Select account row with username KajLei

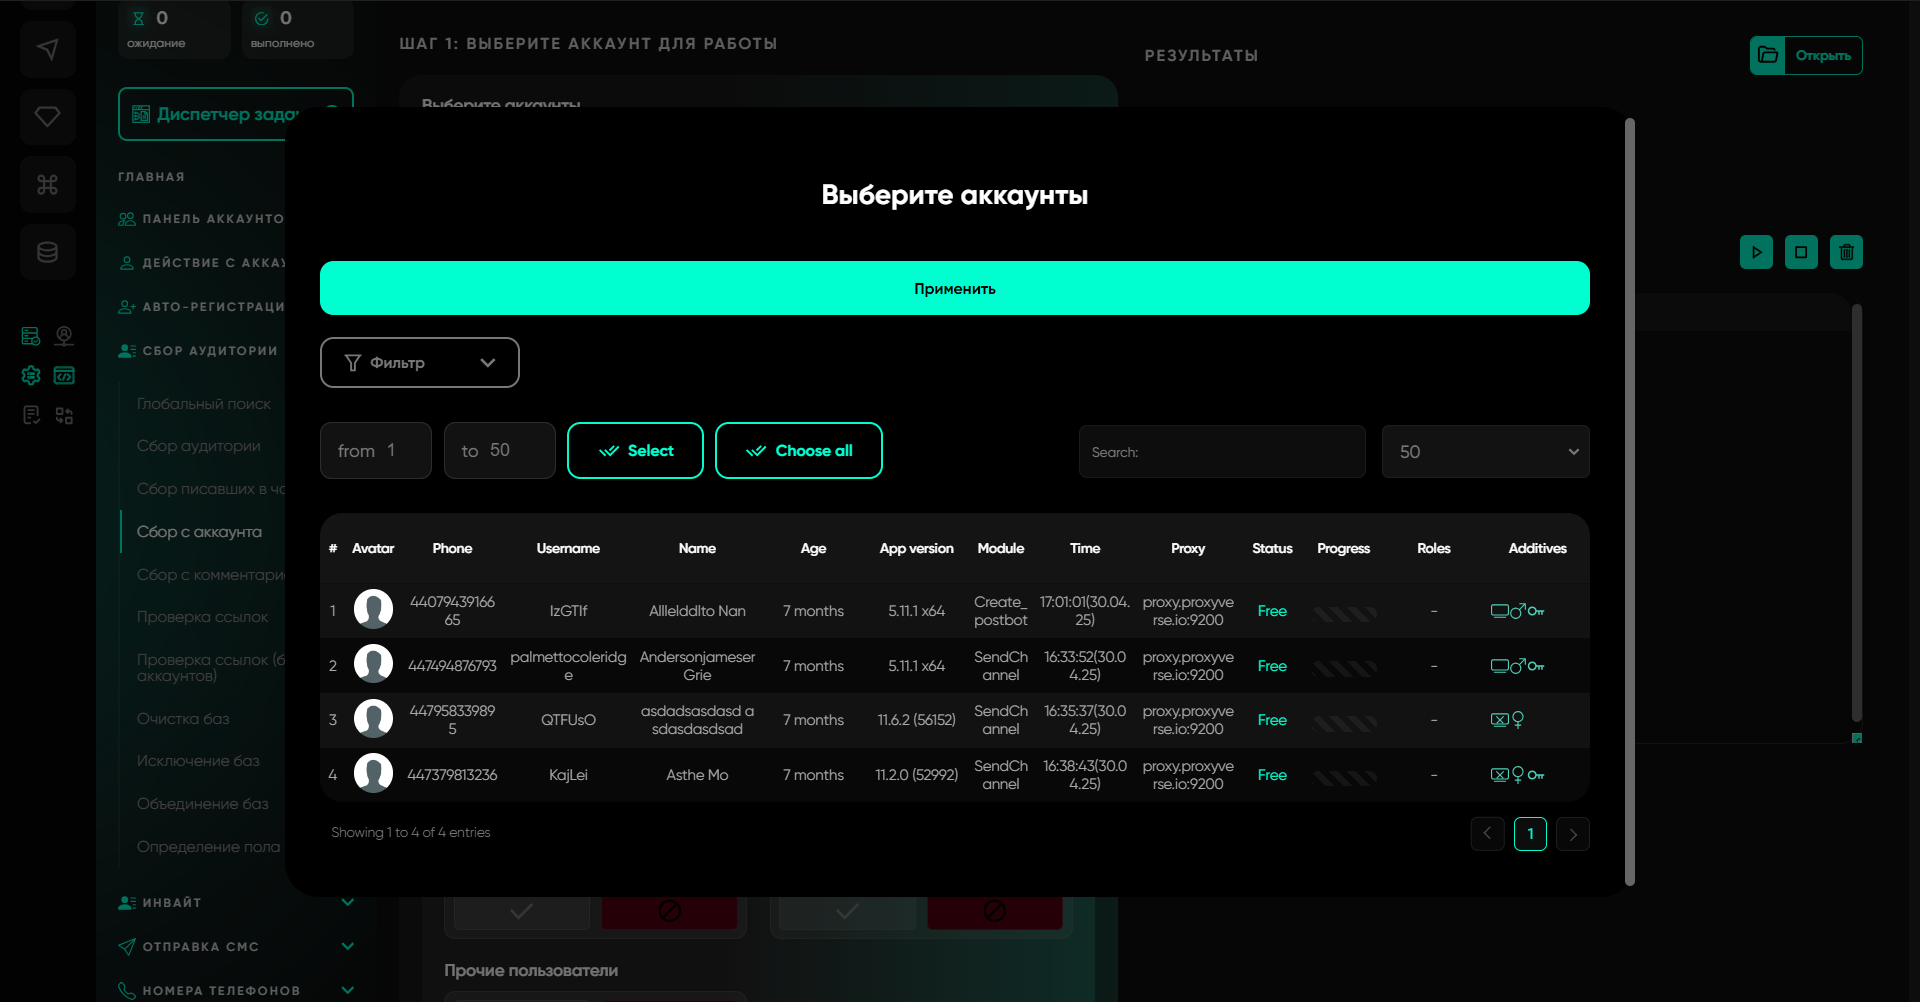[x=568, y=775]
